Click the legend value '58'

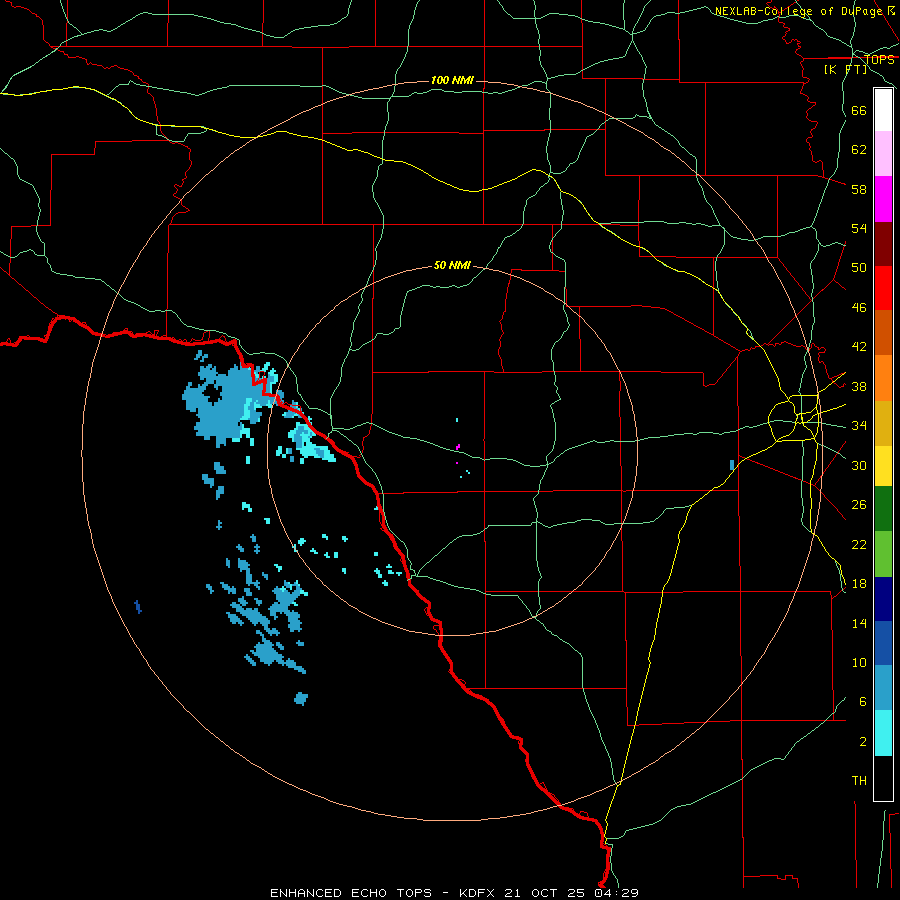859,189
